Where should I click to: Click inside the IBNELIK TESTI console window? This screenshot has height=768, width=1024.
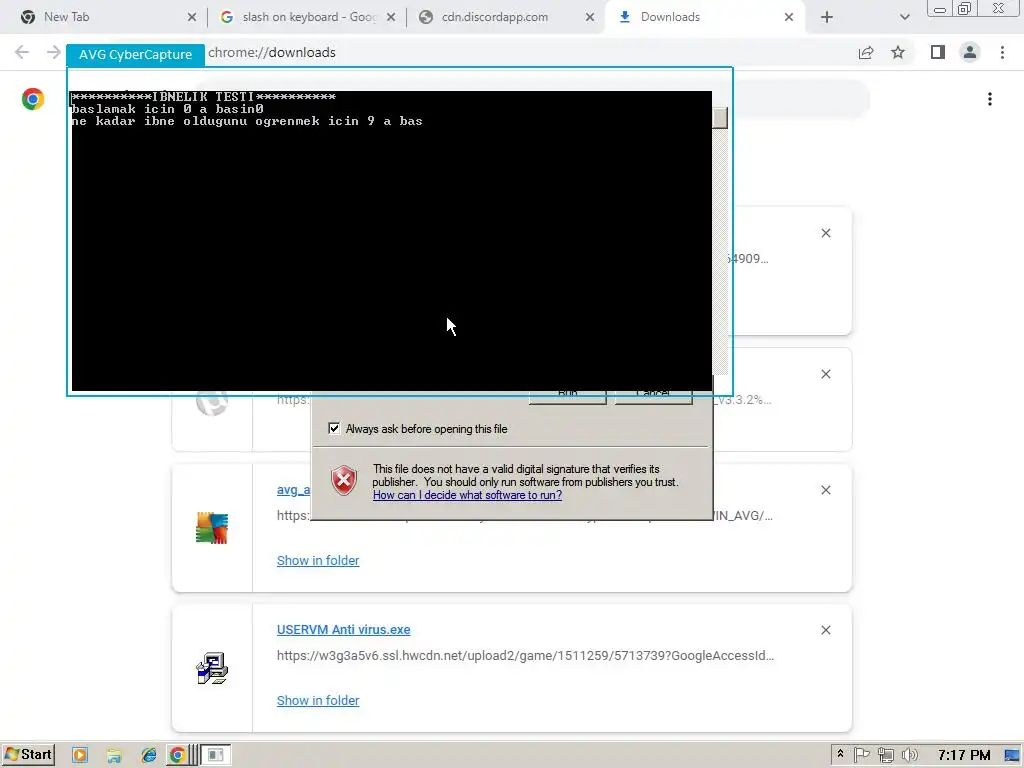click(391, 241)
